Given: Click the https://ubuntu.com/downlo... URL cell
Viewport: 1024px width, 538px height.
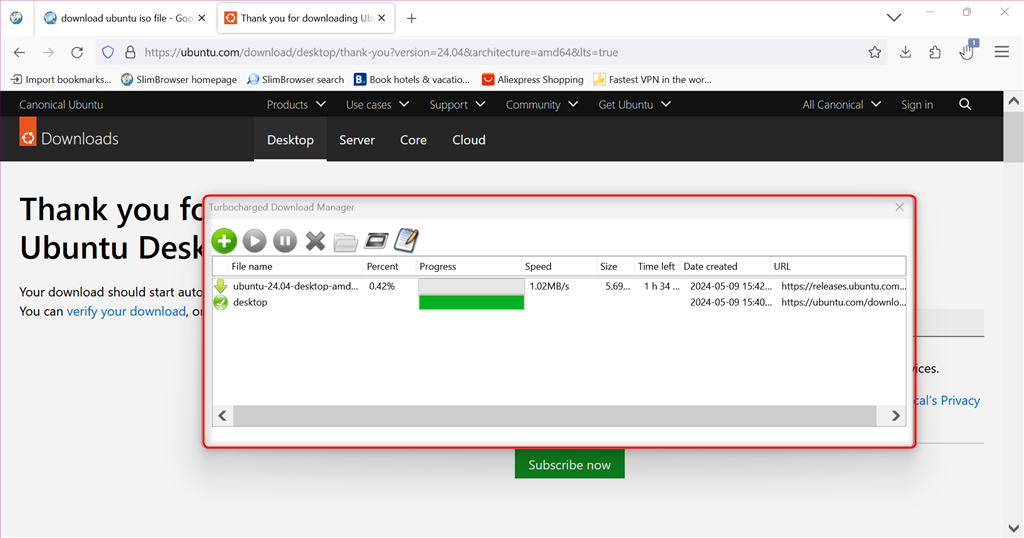Looking at the screenshot, I should click(843, 302).
